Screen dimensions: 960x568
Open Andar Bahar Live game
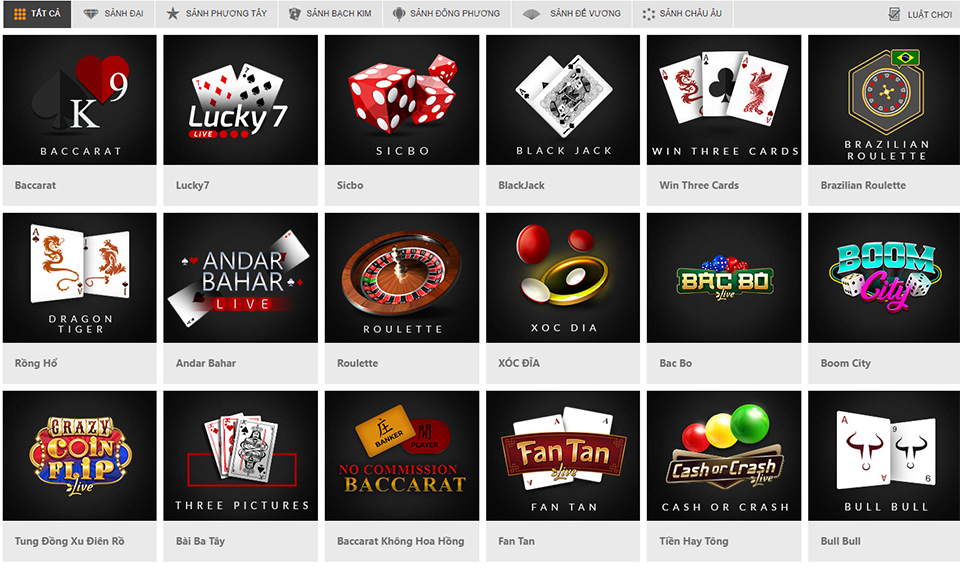pos(241,278)
